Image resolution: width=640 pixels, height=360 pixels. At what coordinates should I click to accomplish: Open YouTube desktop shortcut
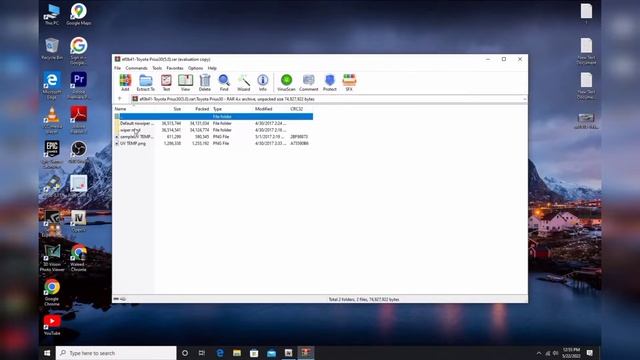click(x=52, y=325)
